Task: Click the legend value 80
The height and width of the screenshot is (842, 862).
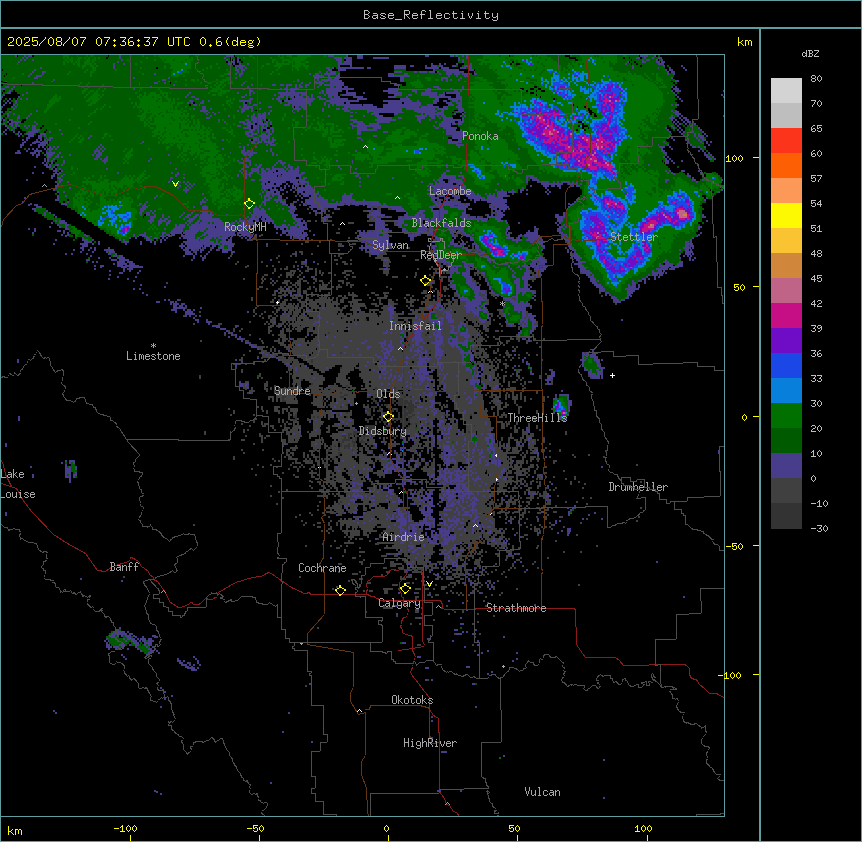Action: pyautogui.click(x=816, y=79)
